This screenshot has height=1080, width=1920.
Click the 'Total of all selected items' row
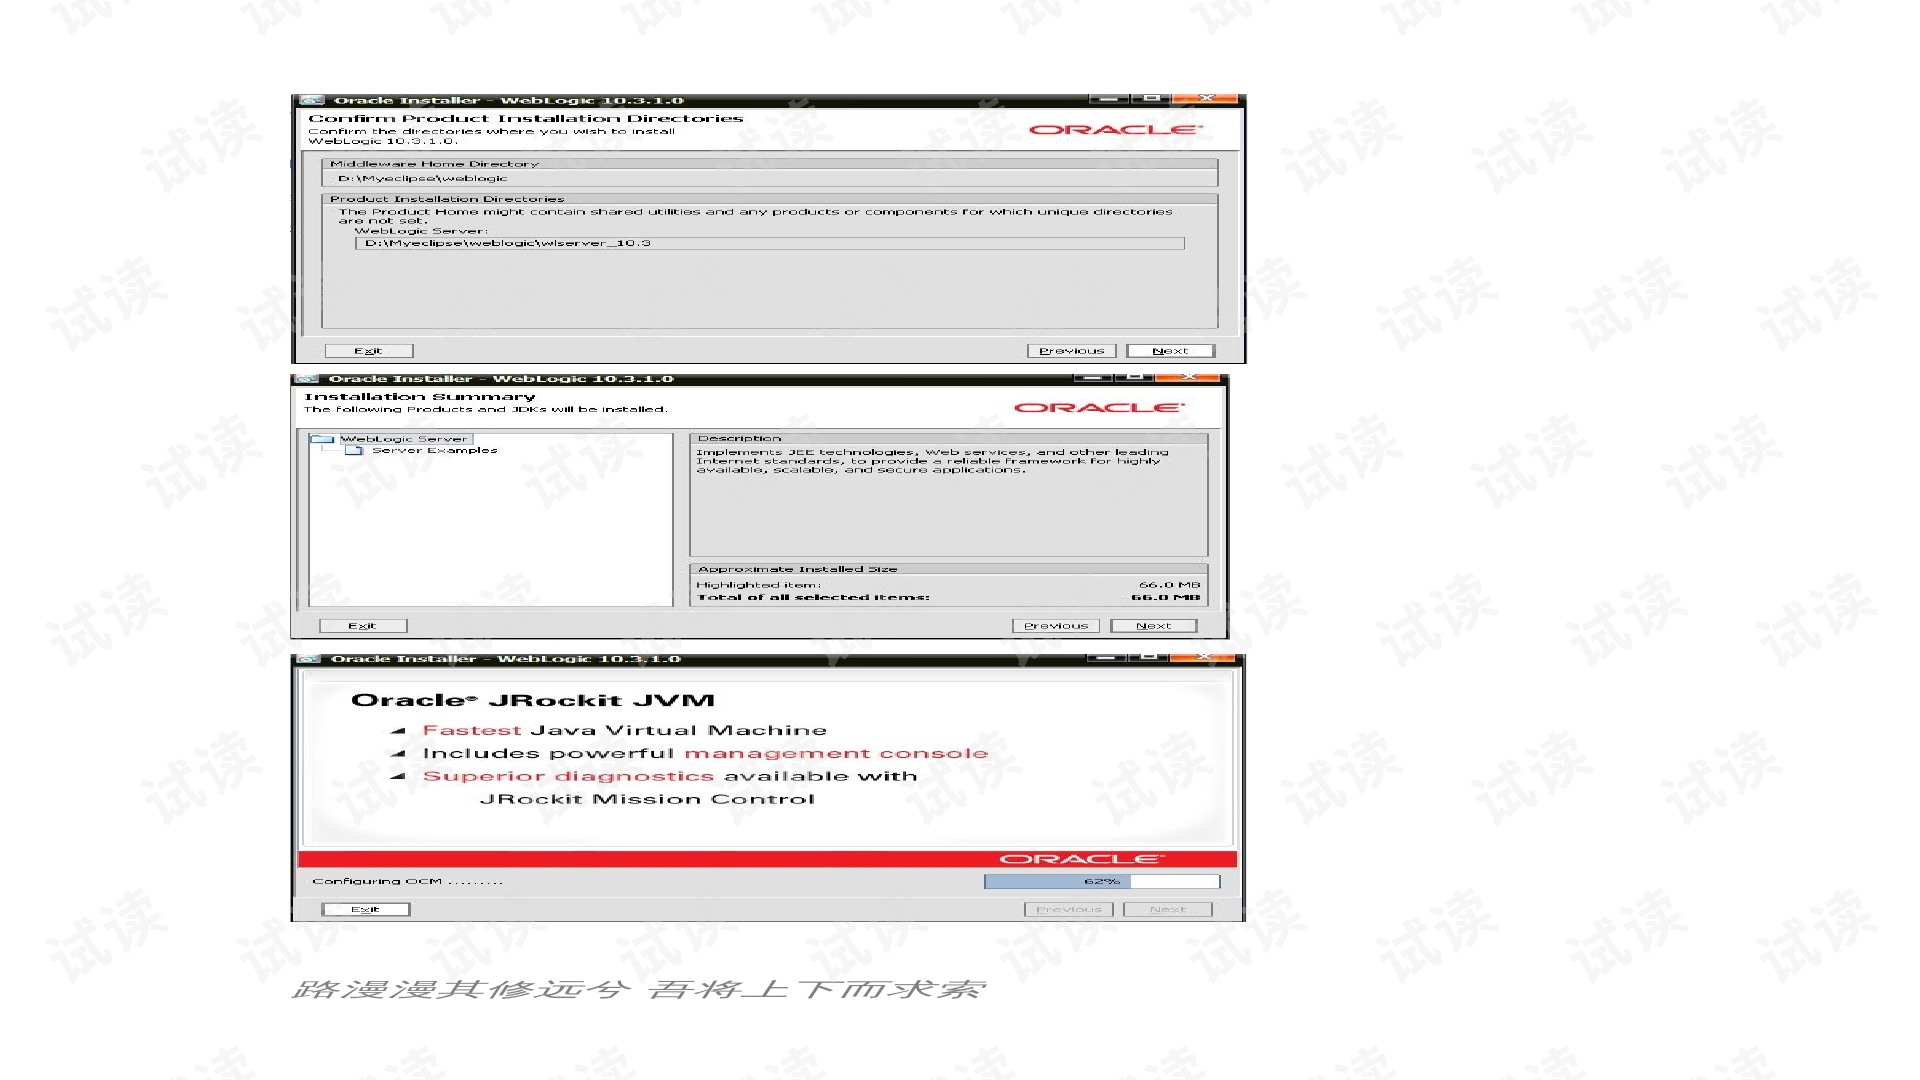(948, 598)
